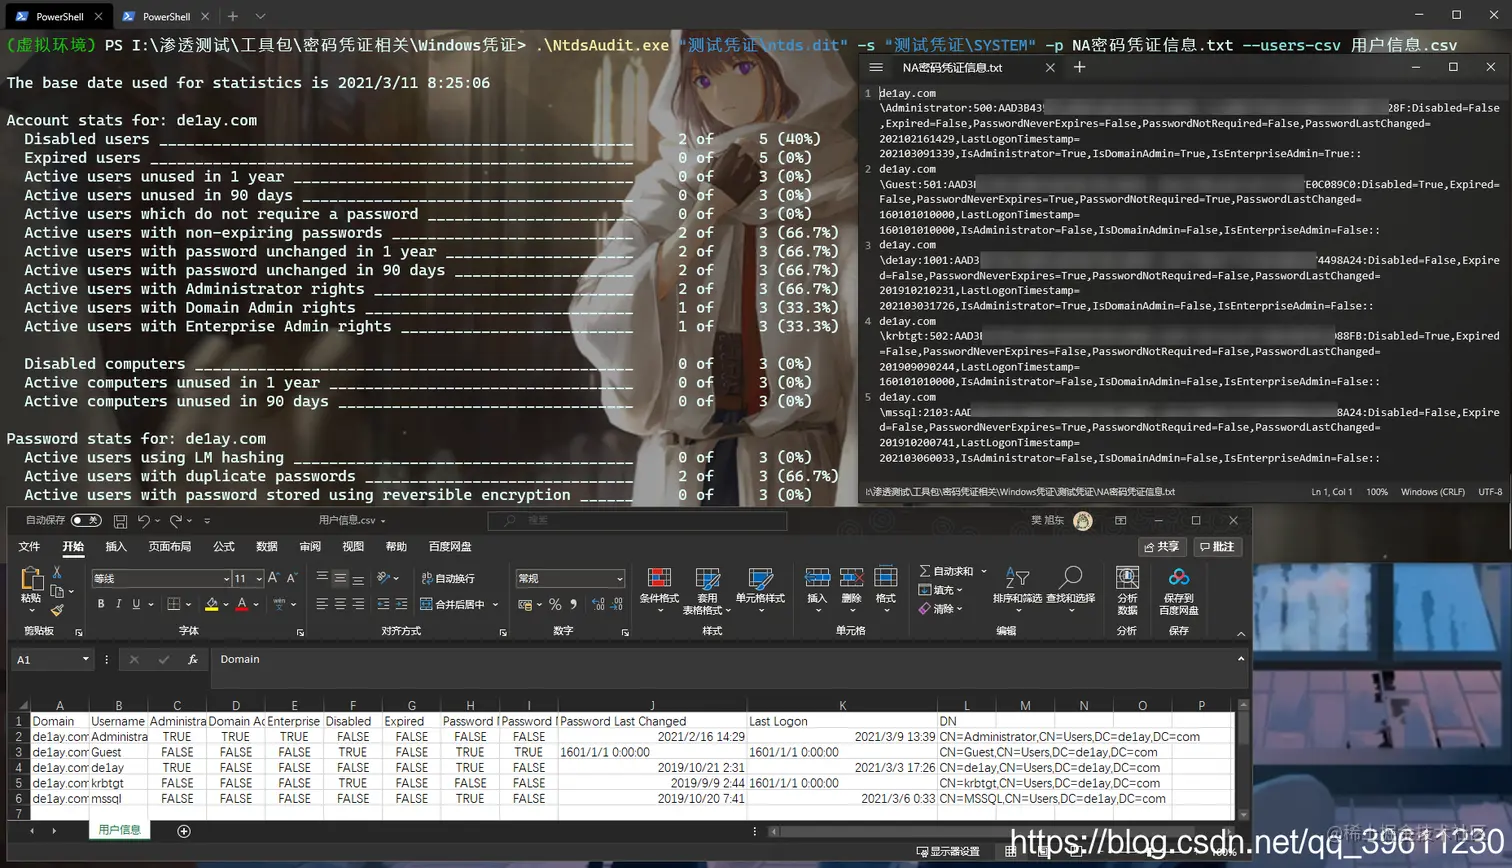Click the Undo arrow in Excel's quick access toolbar
Image resolution: width=1512 pixels, height=868 pixels.
(144, 520)
